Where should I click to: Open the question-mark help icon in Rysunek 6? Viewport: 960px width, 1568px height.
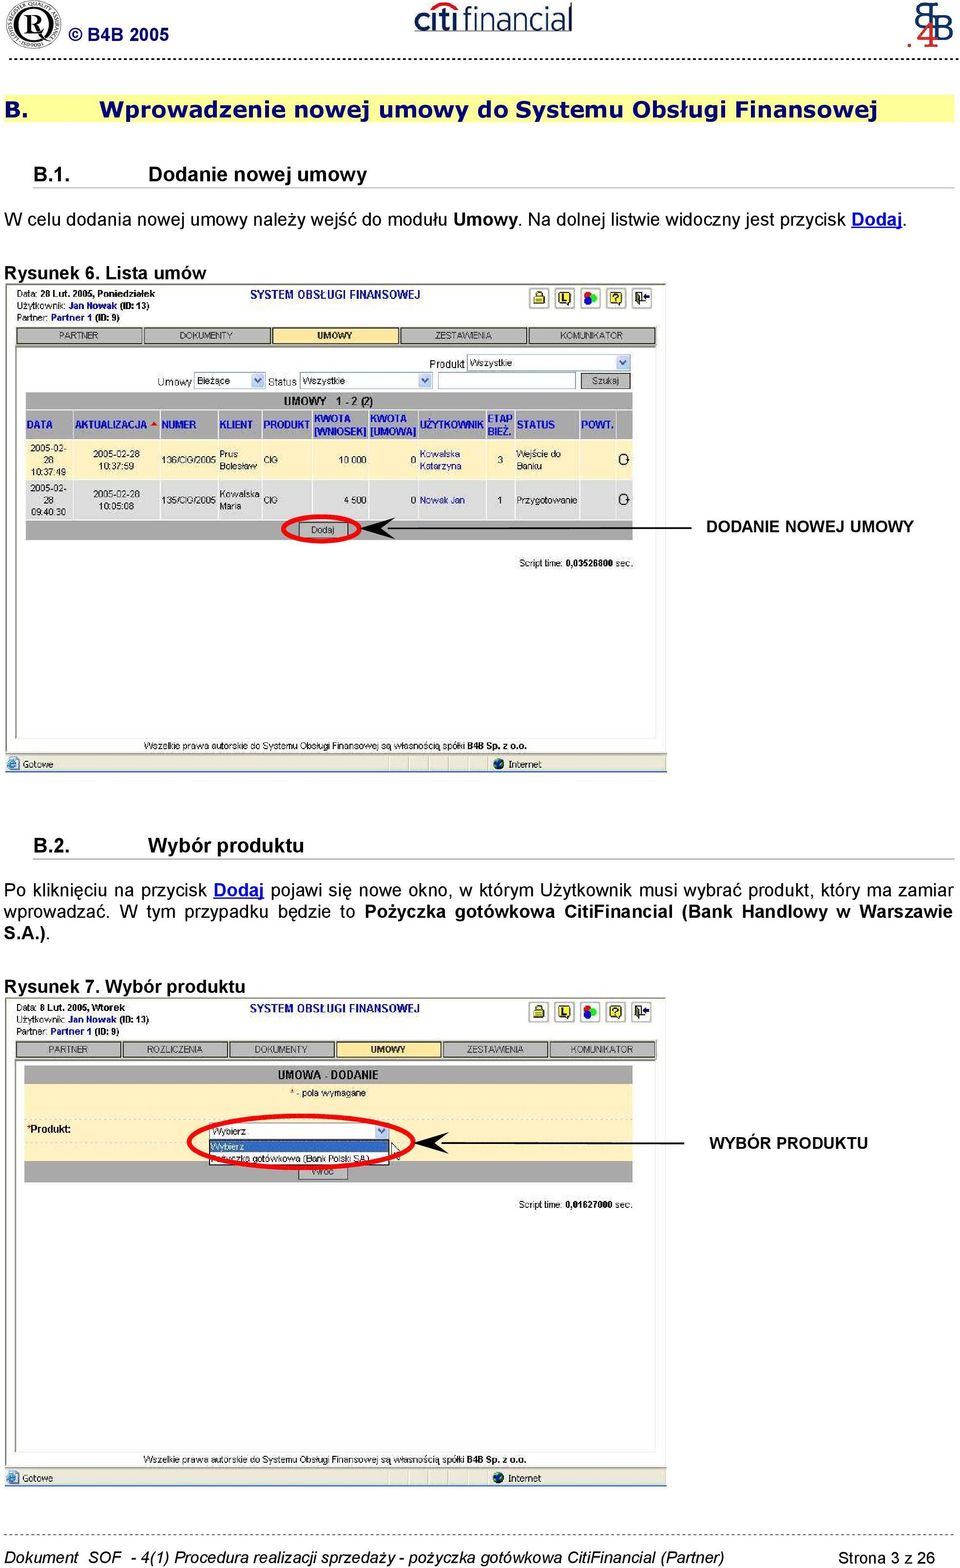click(616, 298)
